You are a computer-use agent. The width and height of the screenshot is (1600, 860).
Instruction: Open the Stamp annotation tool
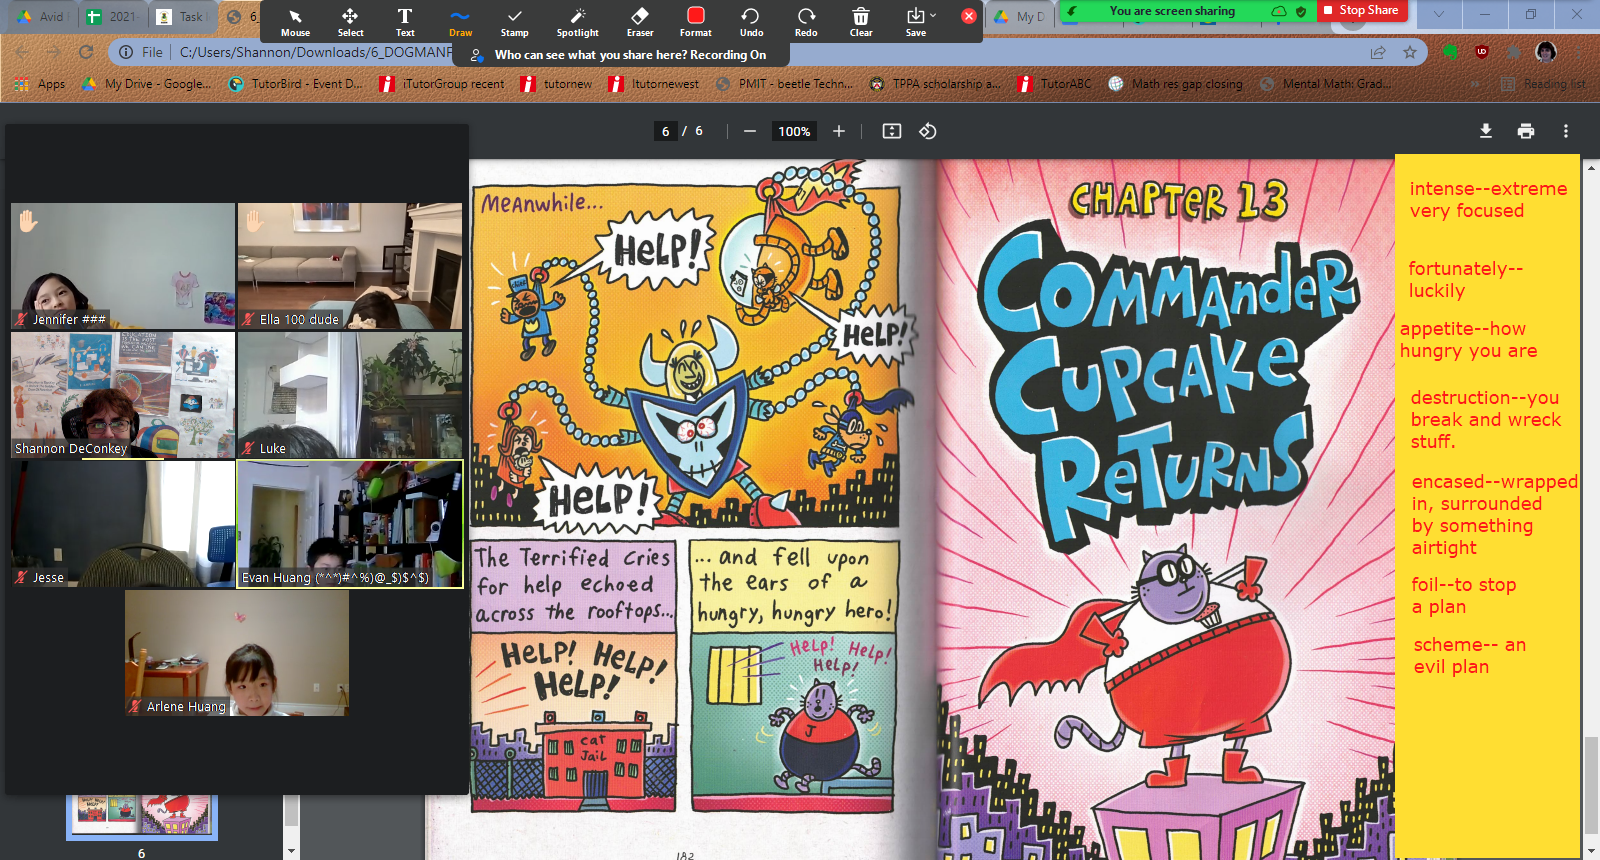515,22
